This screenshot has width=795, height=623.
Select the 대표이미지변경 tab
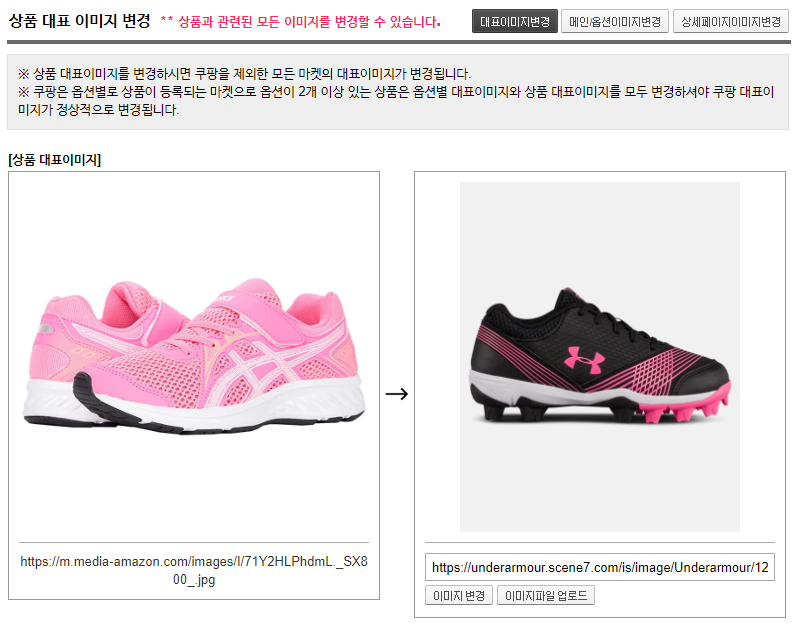[x=515, y=22]
